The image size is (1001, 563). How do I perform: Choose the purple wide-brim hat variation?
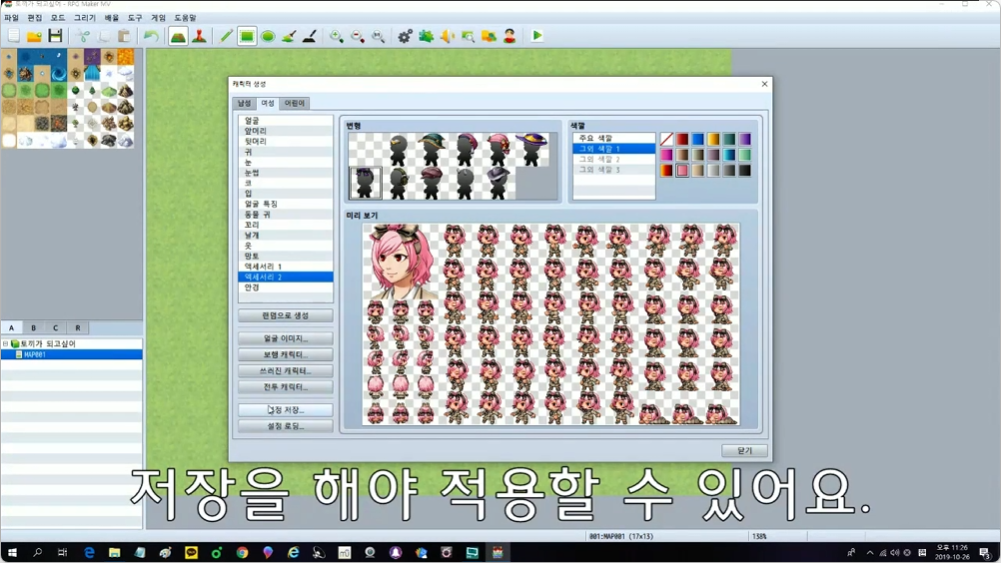tap(531, 149)
